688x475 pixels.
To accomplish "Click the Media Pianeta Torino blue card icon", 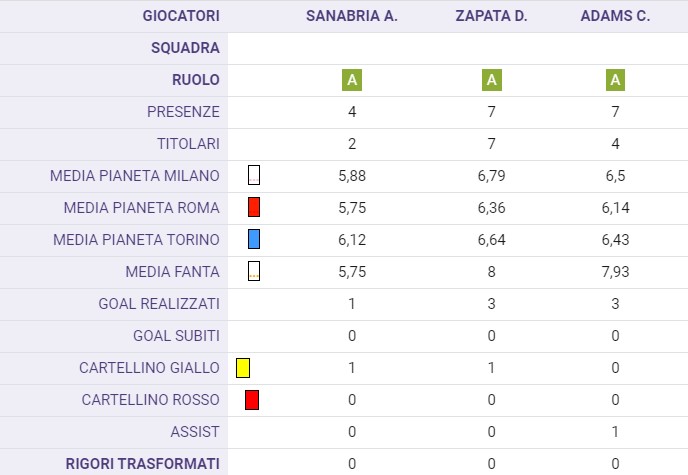I will 254,239.
